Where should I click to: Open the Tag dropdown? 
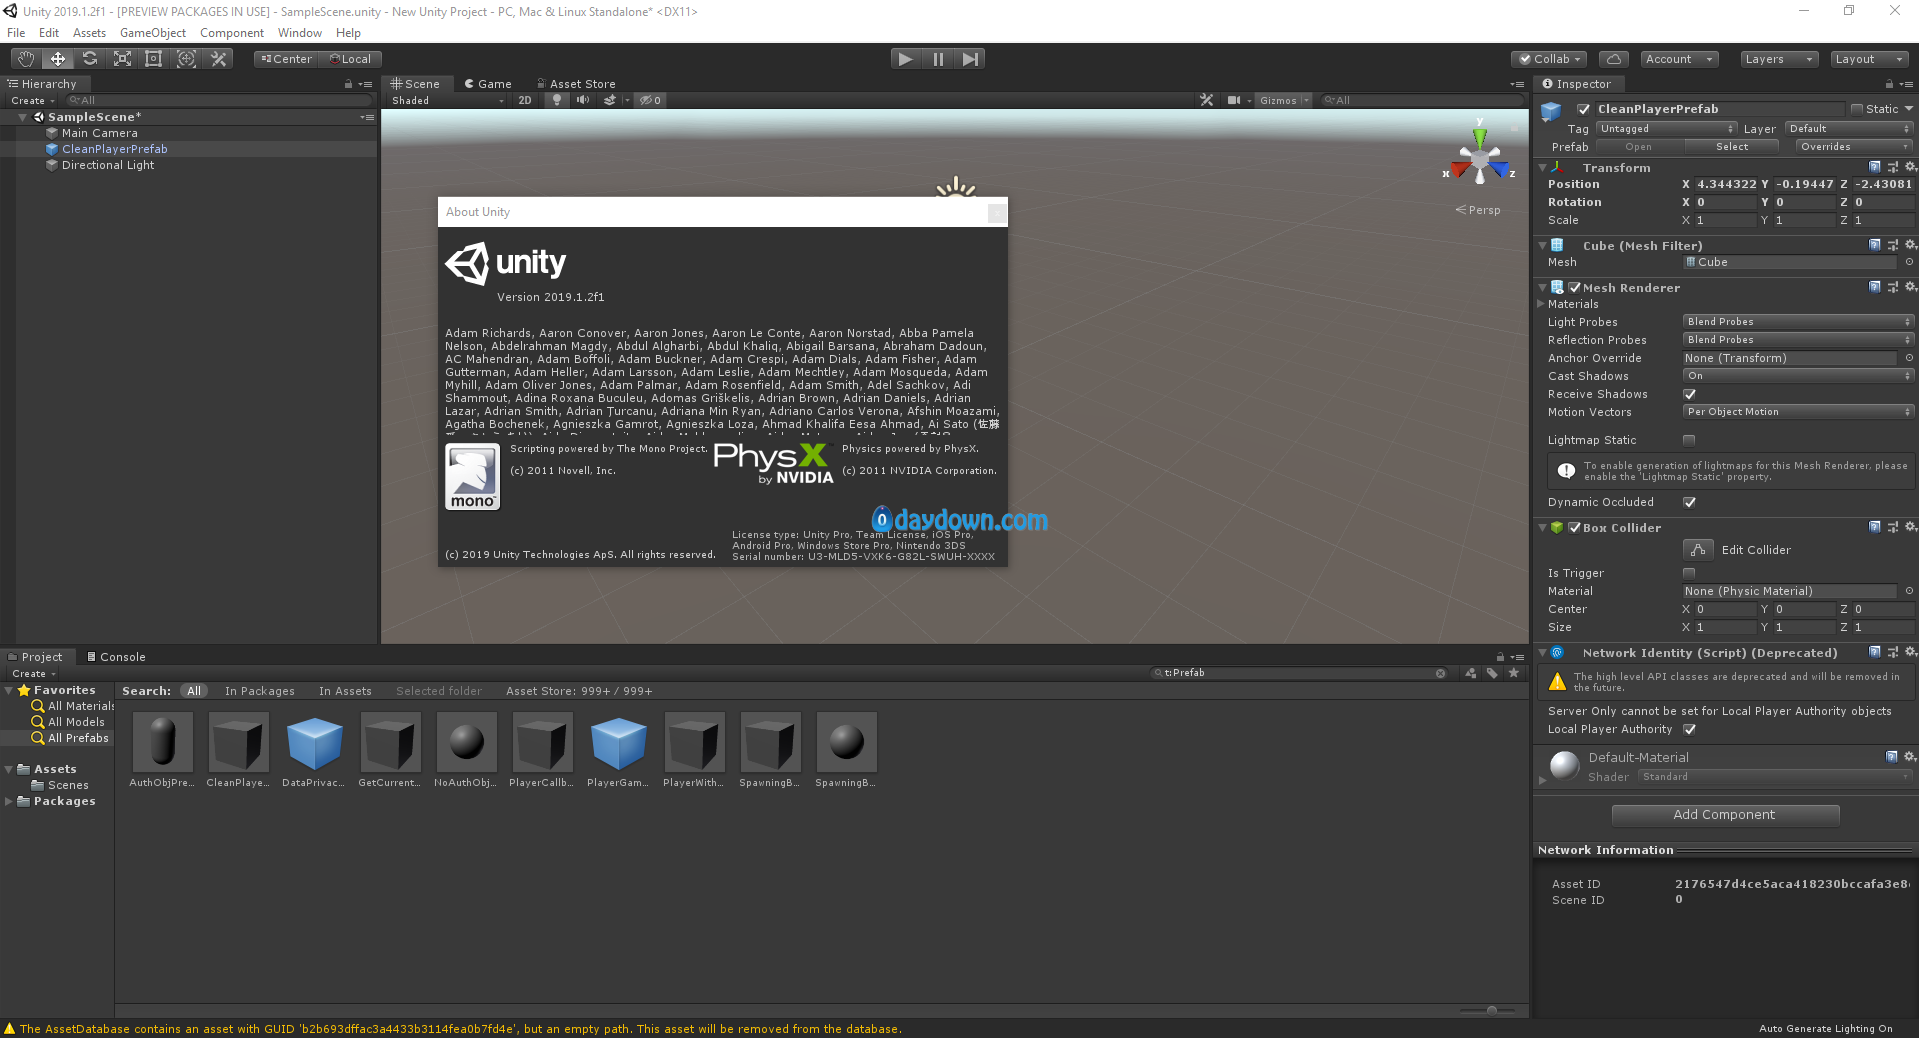pos(1666,129)
